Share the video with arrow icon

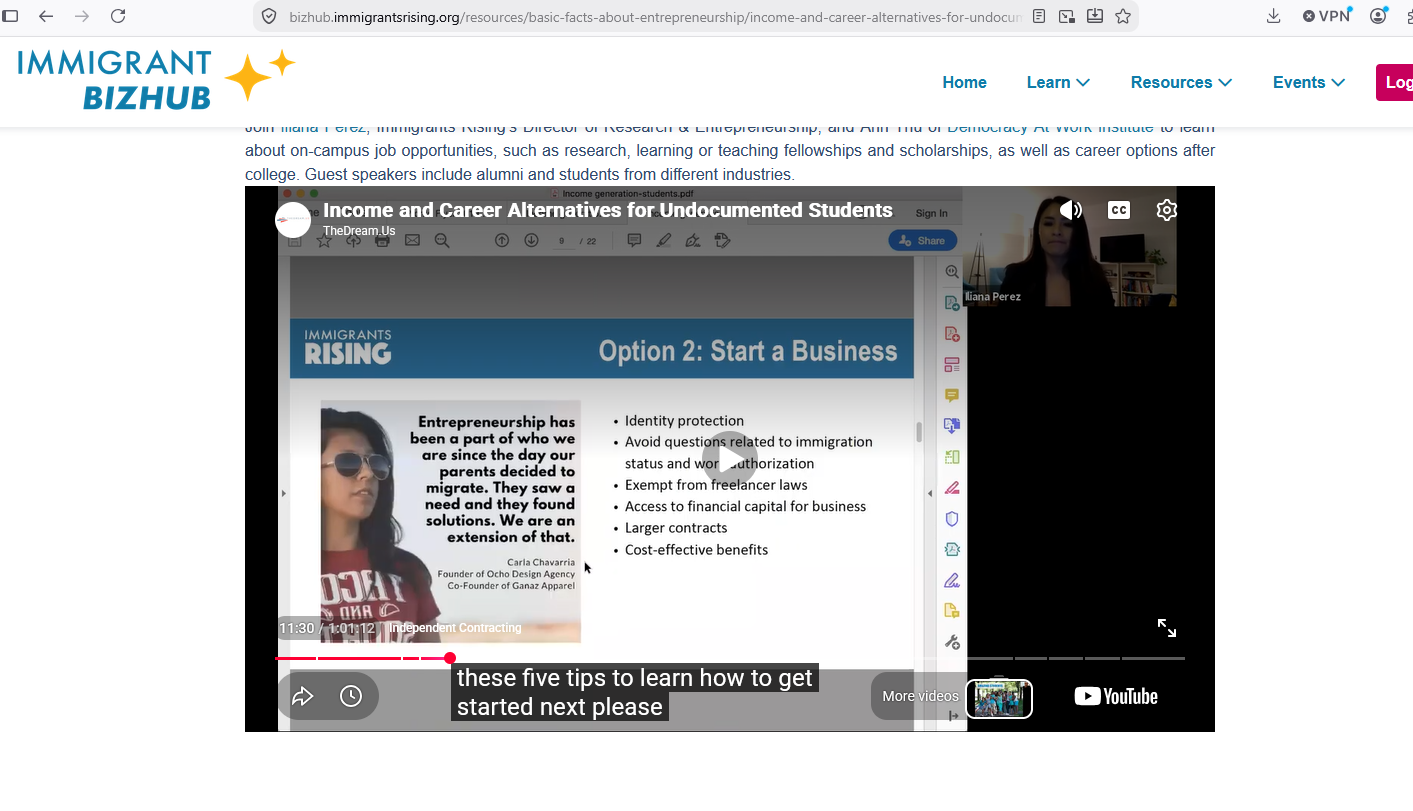[303, 696]
